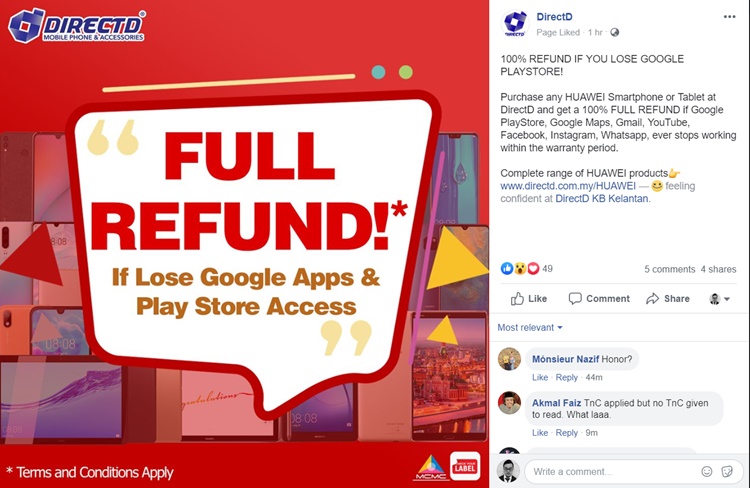Click the DirectD page profile picture
Image resolution: width=750 pixels, height=488 pixels.
tap(515, 23)
